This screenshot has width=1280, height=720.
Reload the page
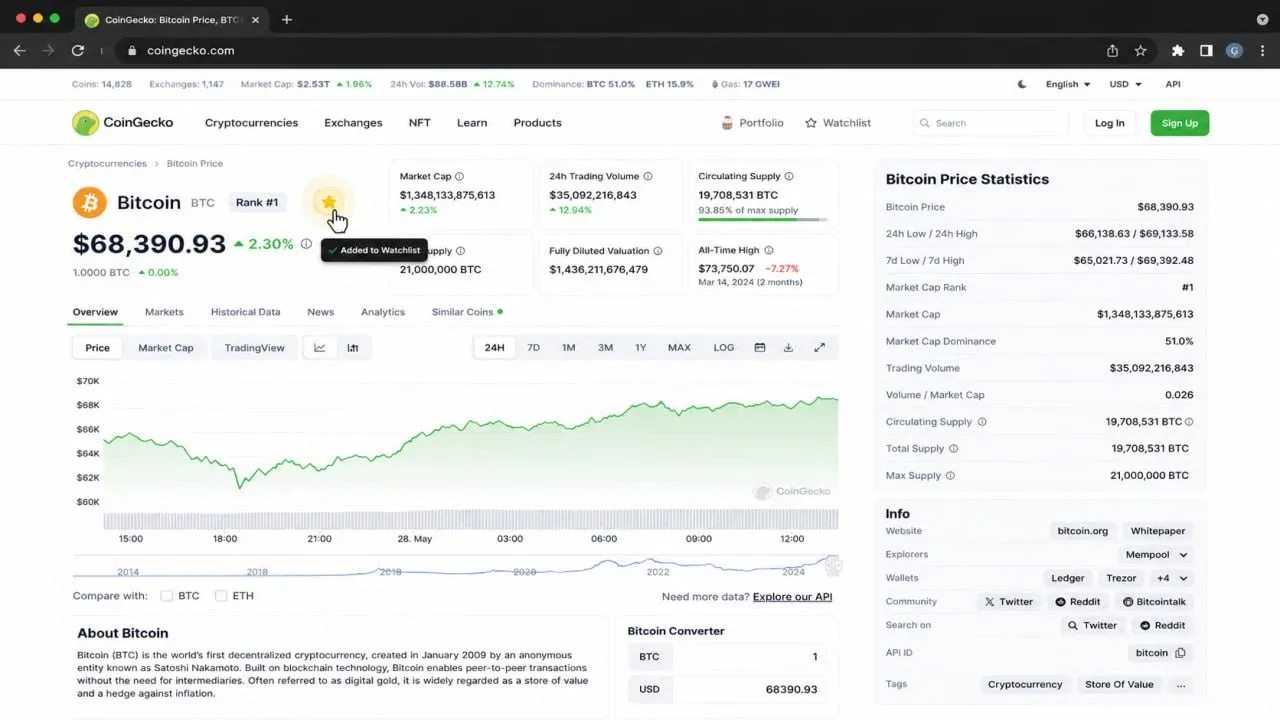click(78, 50)
